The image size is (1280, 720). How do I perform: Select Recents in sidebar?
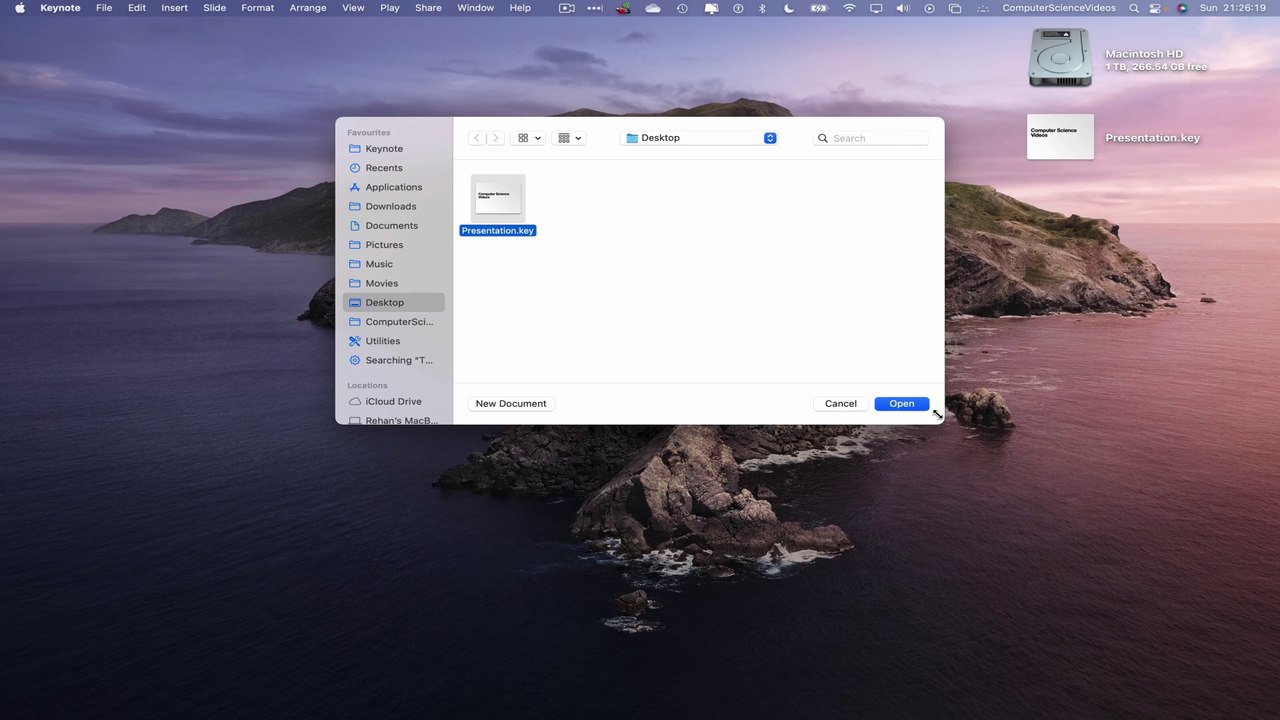[x=393, y=168]
